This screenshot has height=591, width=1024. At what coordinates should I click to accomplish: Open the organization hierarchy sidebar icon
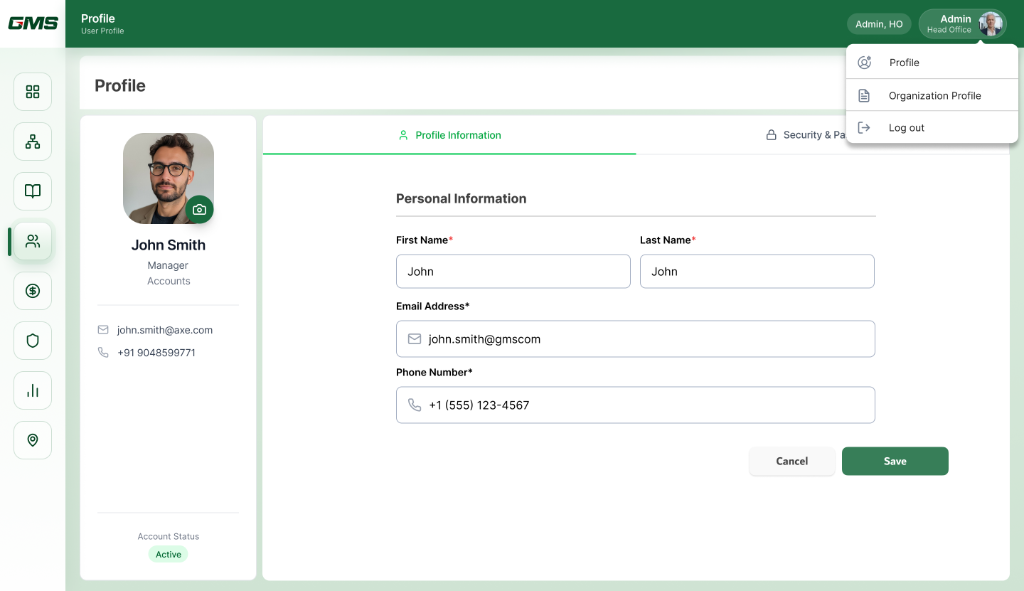33,141
